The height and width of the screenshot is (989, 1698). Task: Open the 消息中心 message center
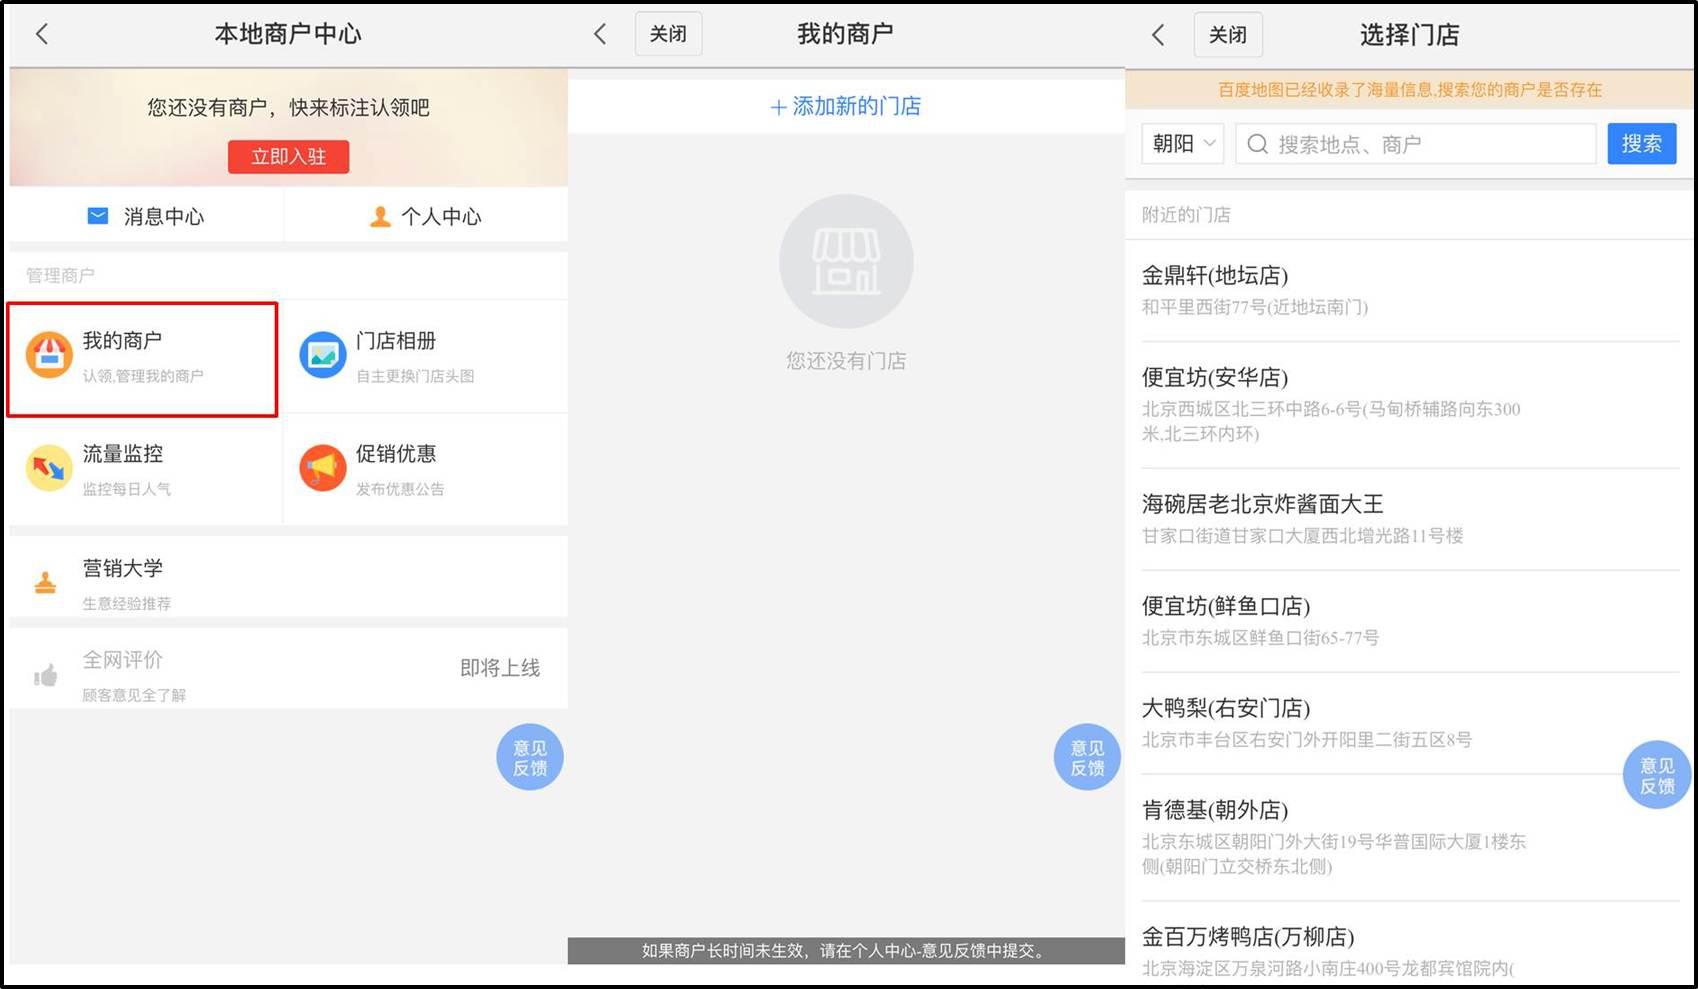click(145, 216)
